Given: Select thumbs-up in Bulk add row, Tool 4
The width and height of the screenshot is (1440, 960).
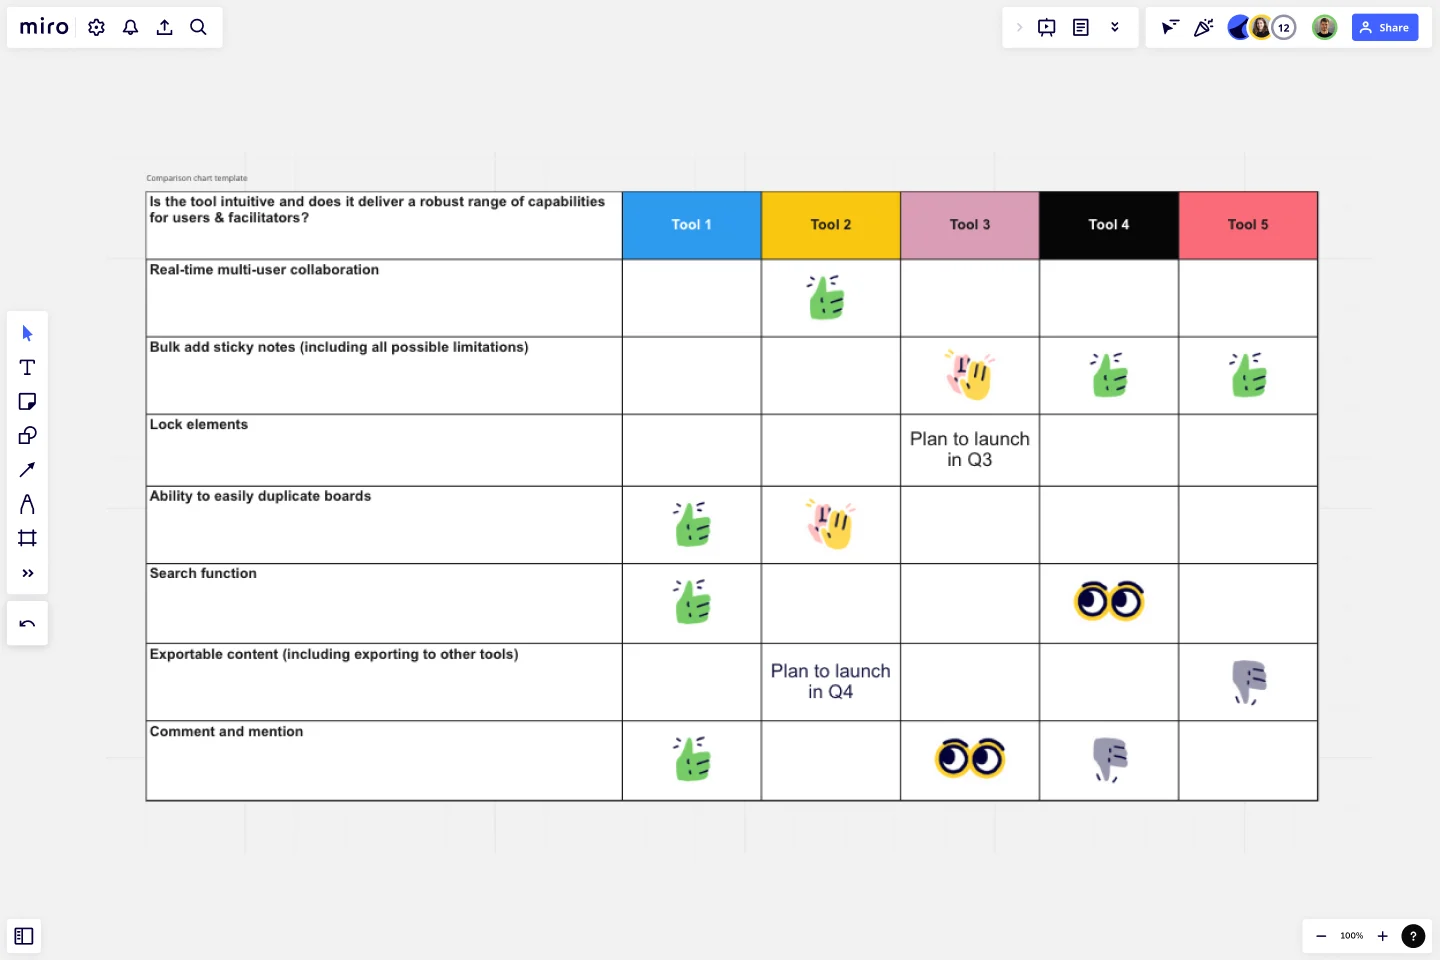Looking at the screenshot, I should pos(1109,375).
